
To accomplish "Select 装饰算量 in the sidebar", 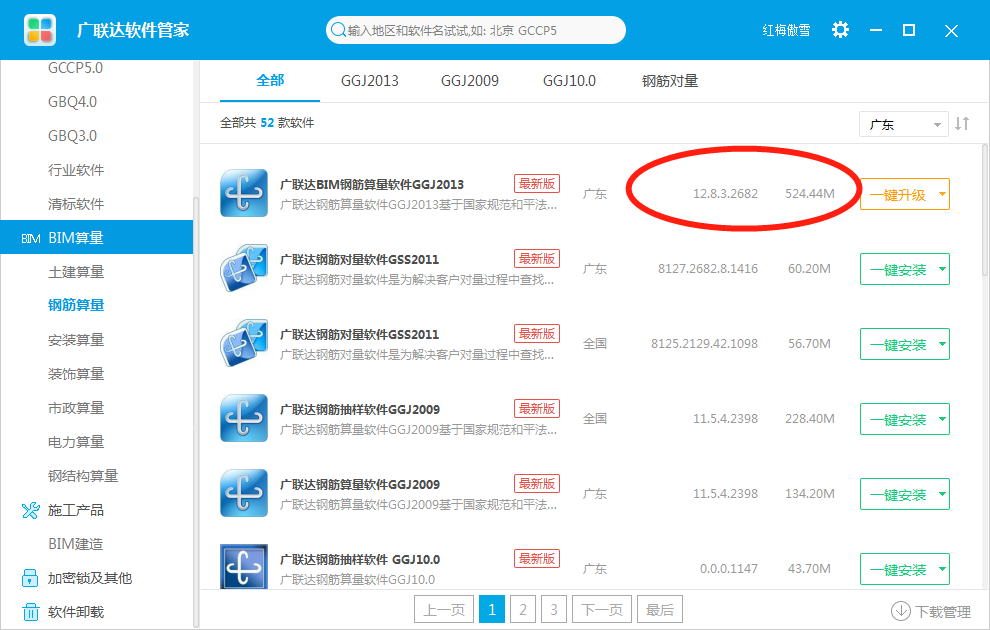I will (x=76, y=374).
